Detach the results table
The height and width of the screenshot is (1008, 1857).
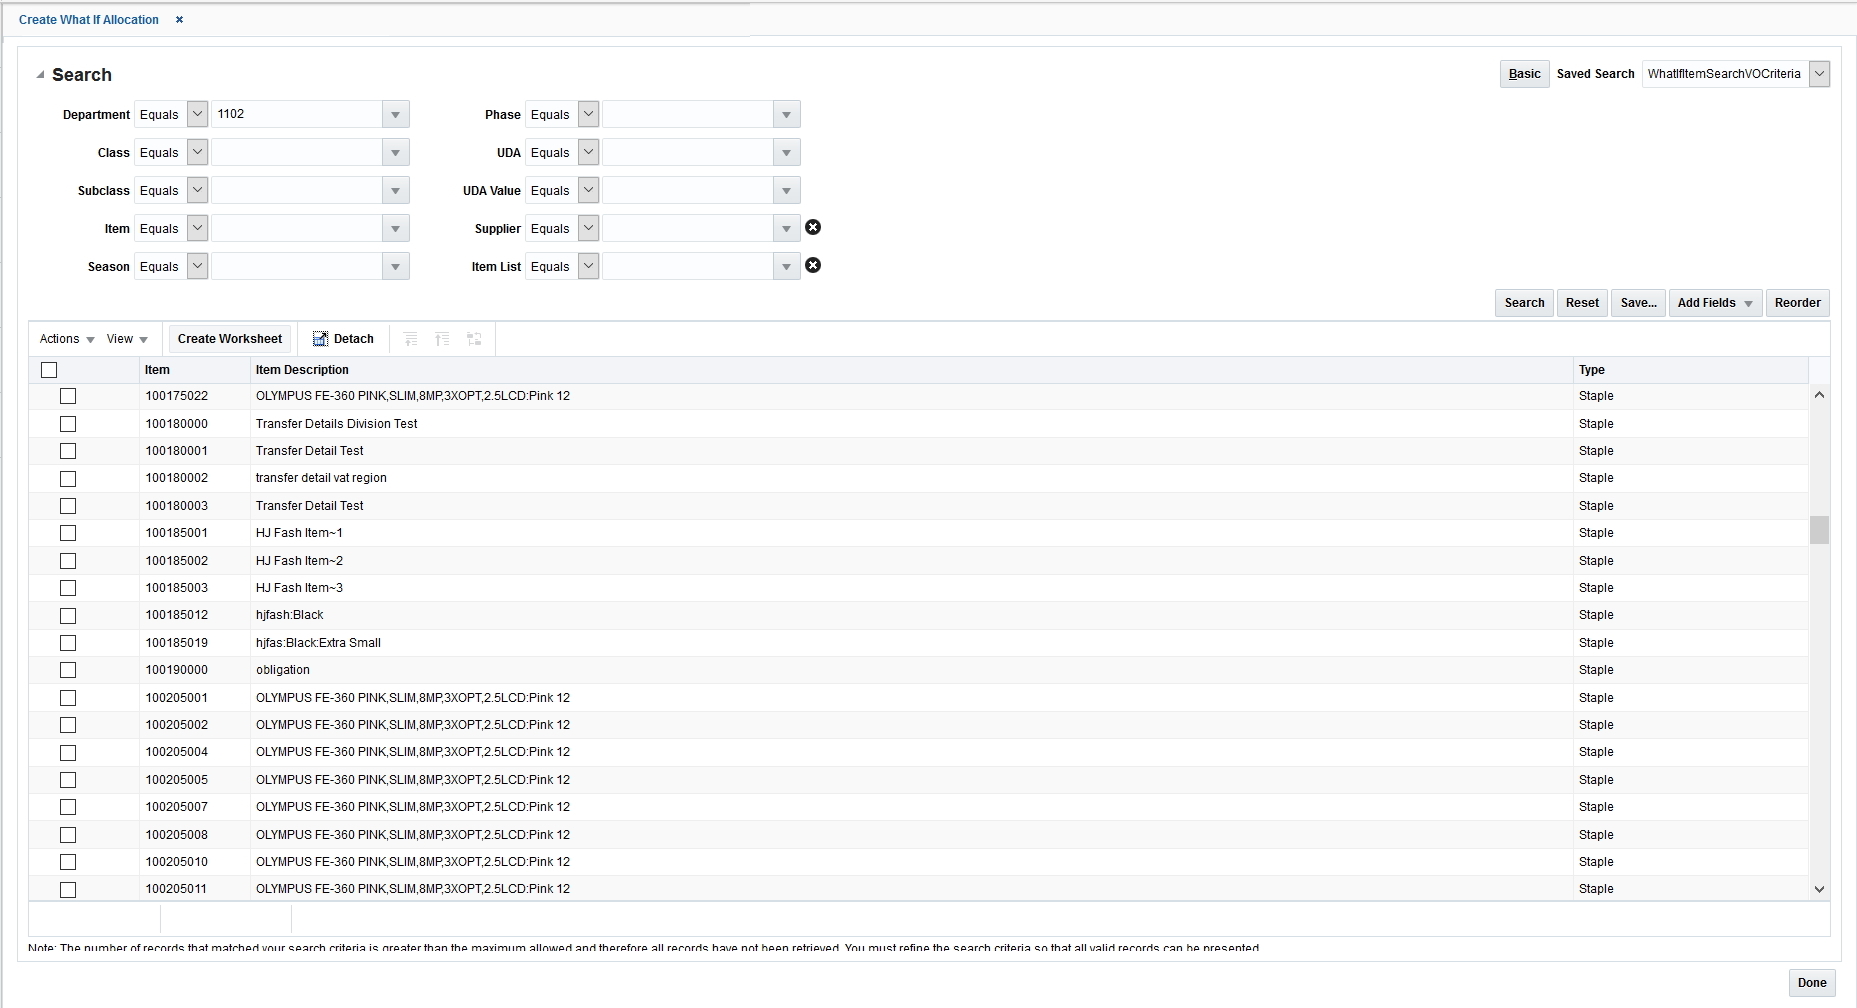343,339
